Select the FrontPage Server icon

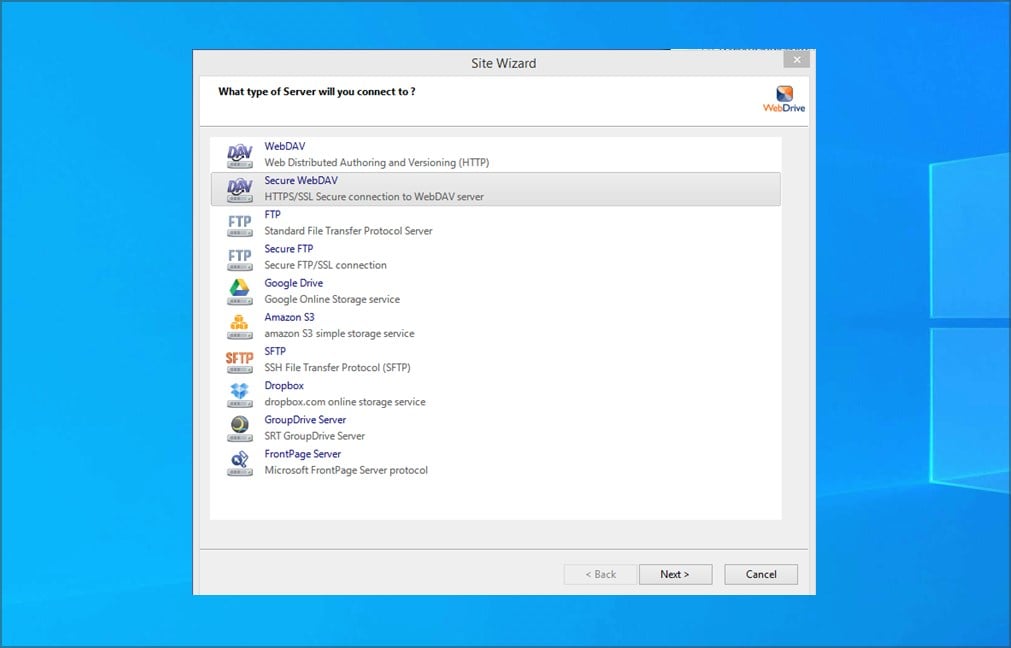239,463
